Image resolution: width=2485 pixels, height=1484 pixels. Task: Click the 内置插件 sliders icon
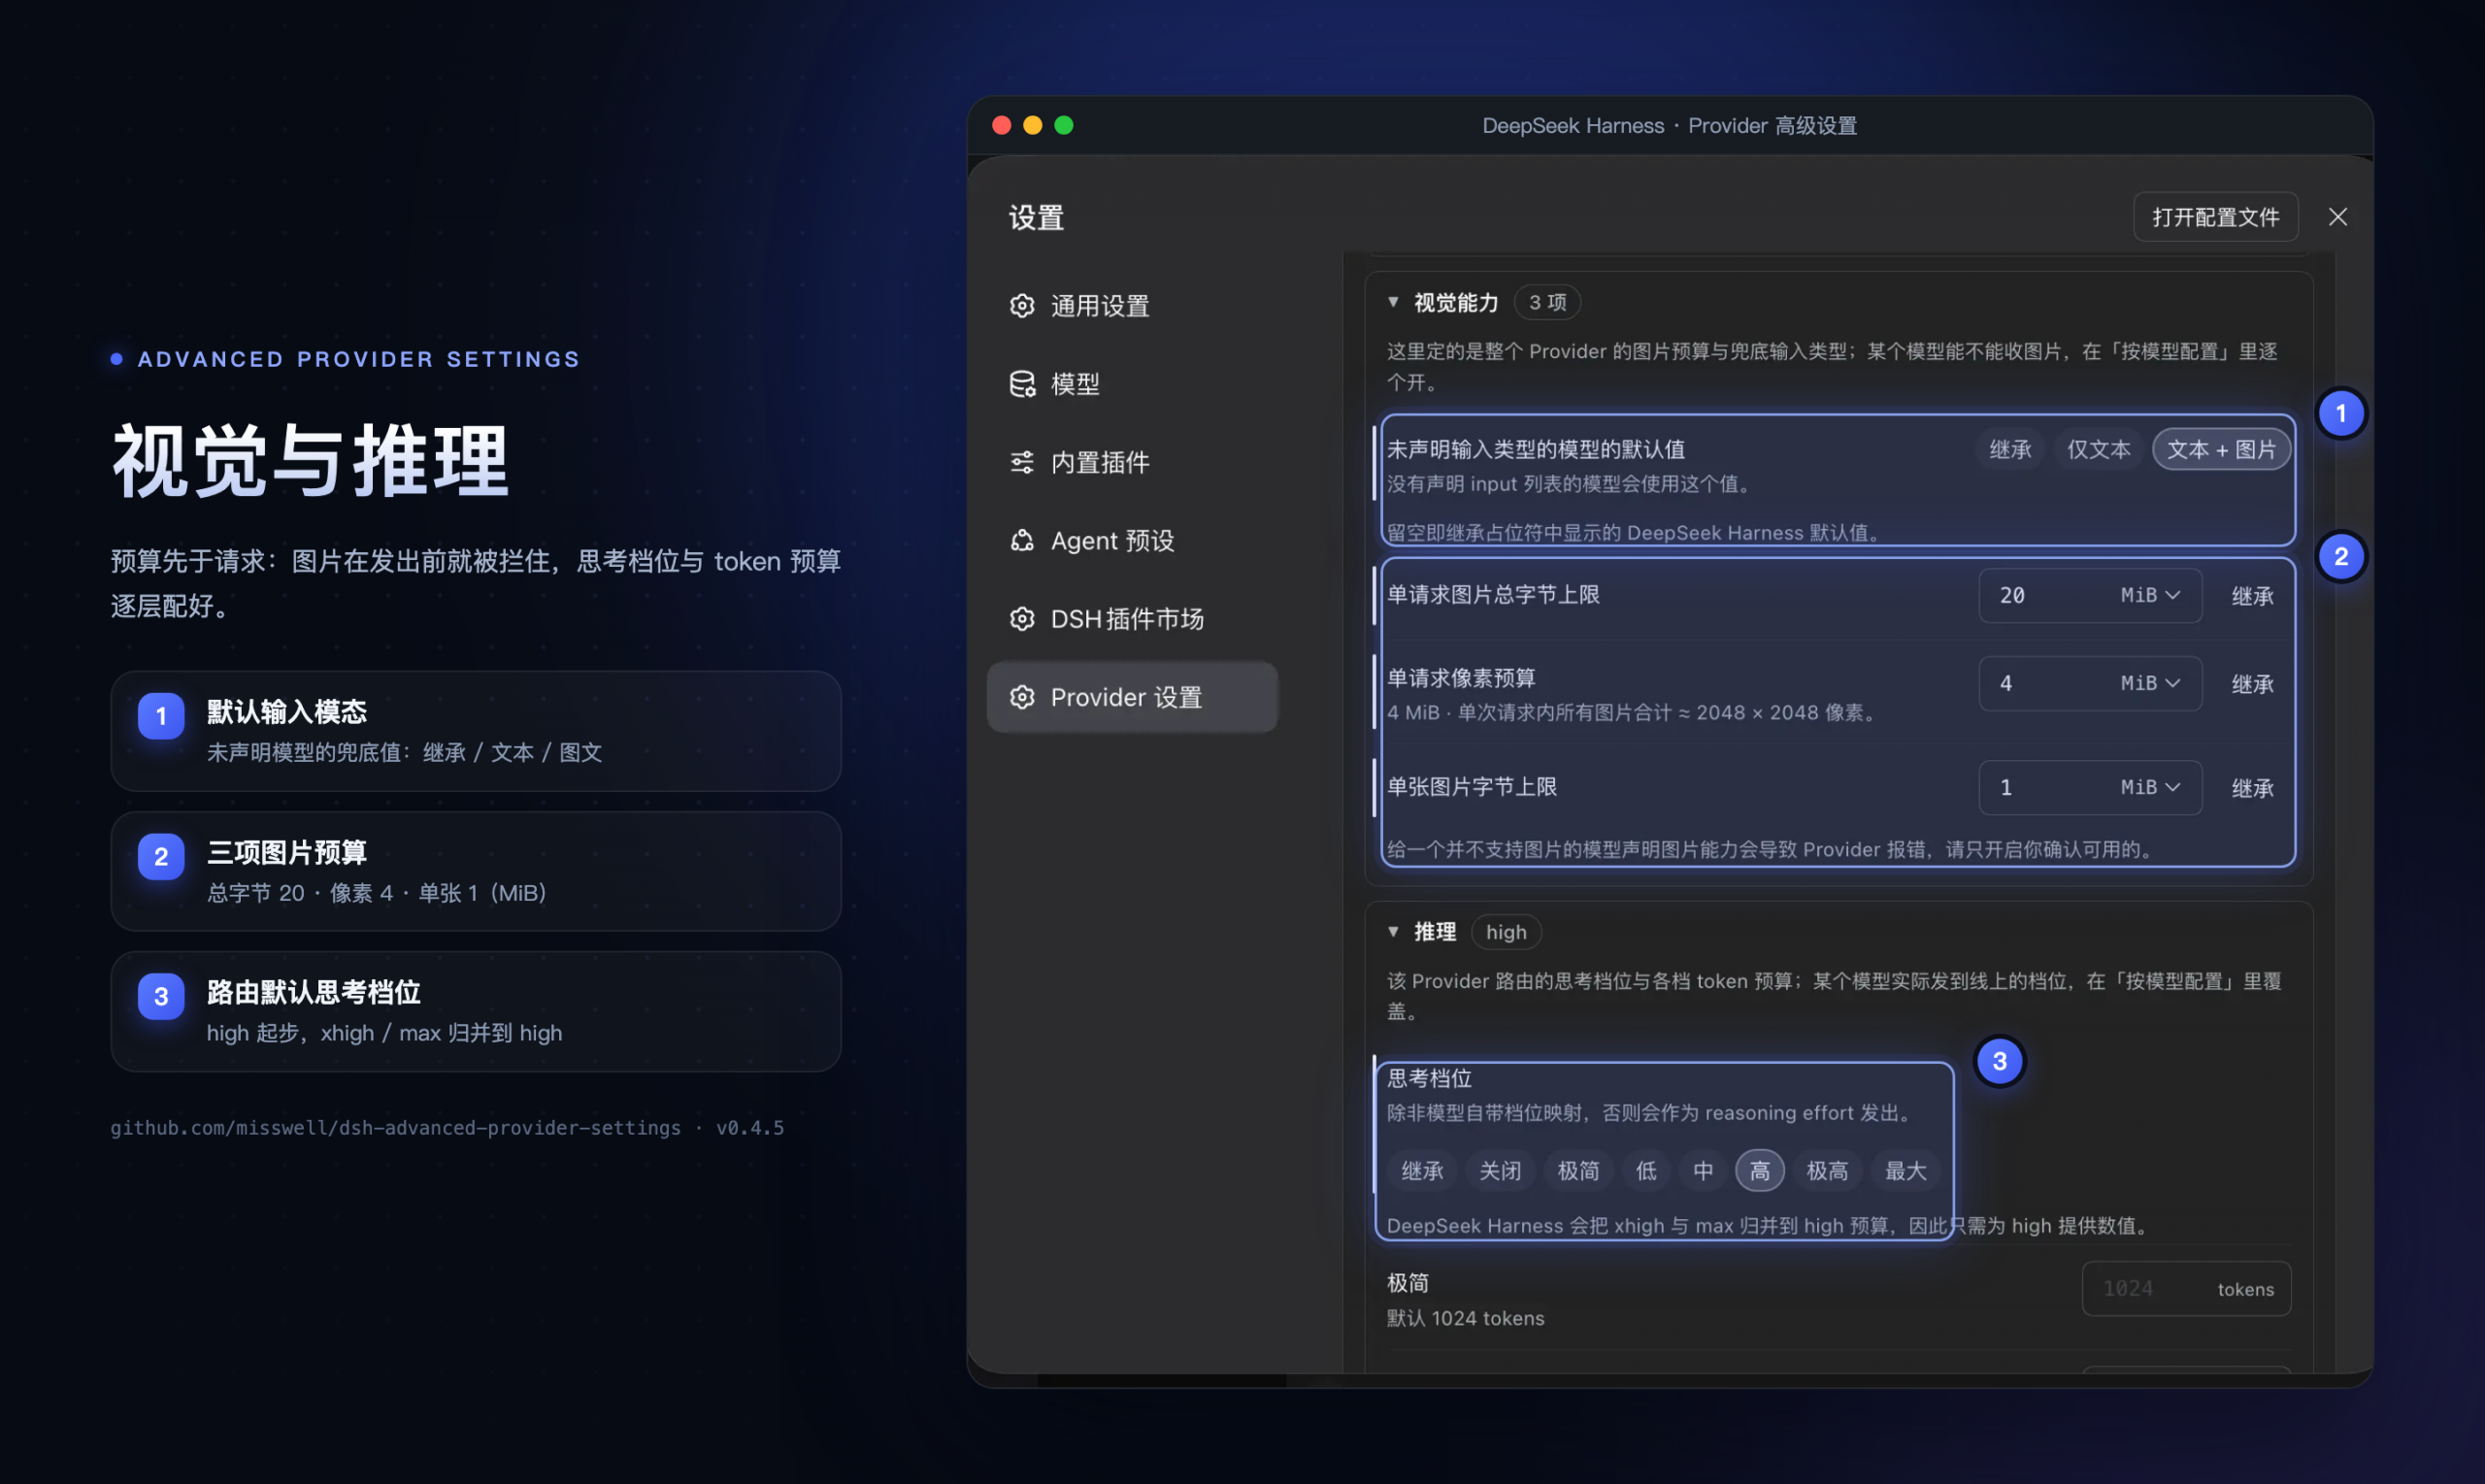[x=1021, y=462]
